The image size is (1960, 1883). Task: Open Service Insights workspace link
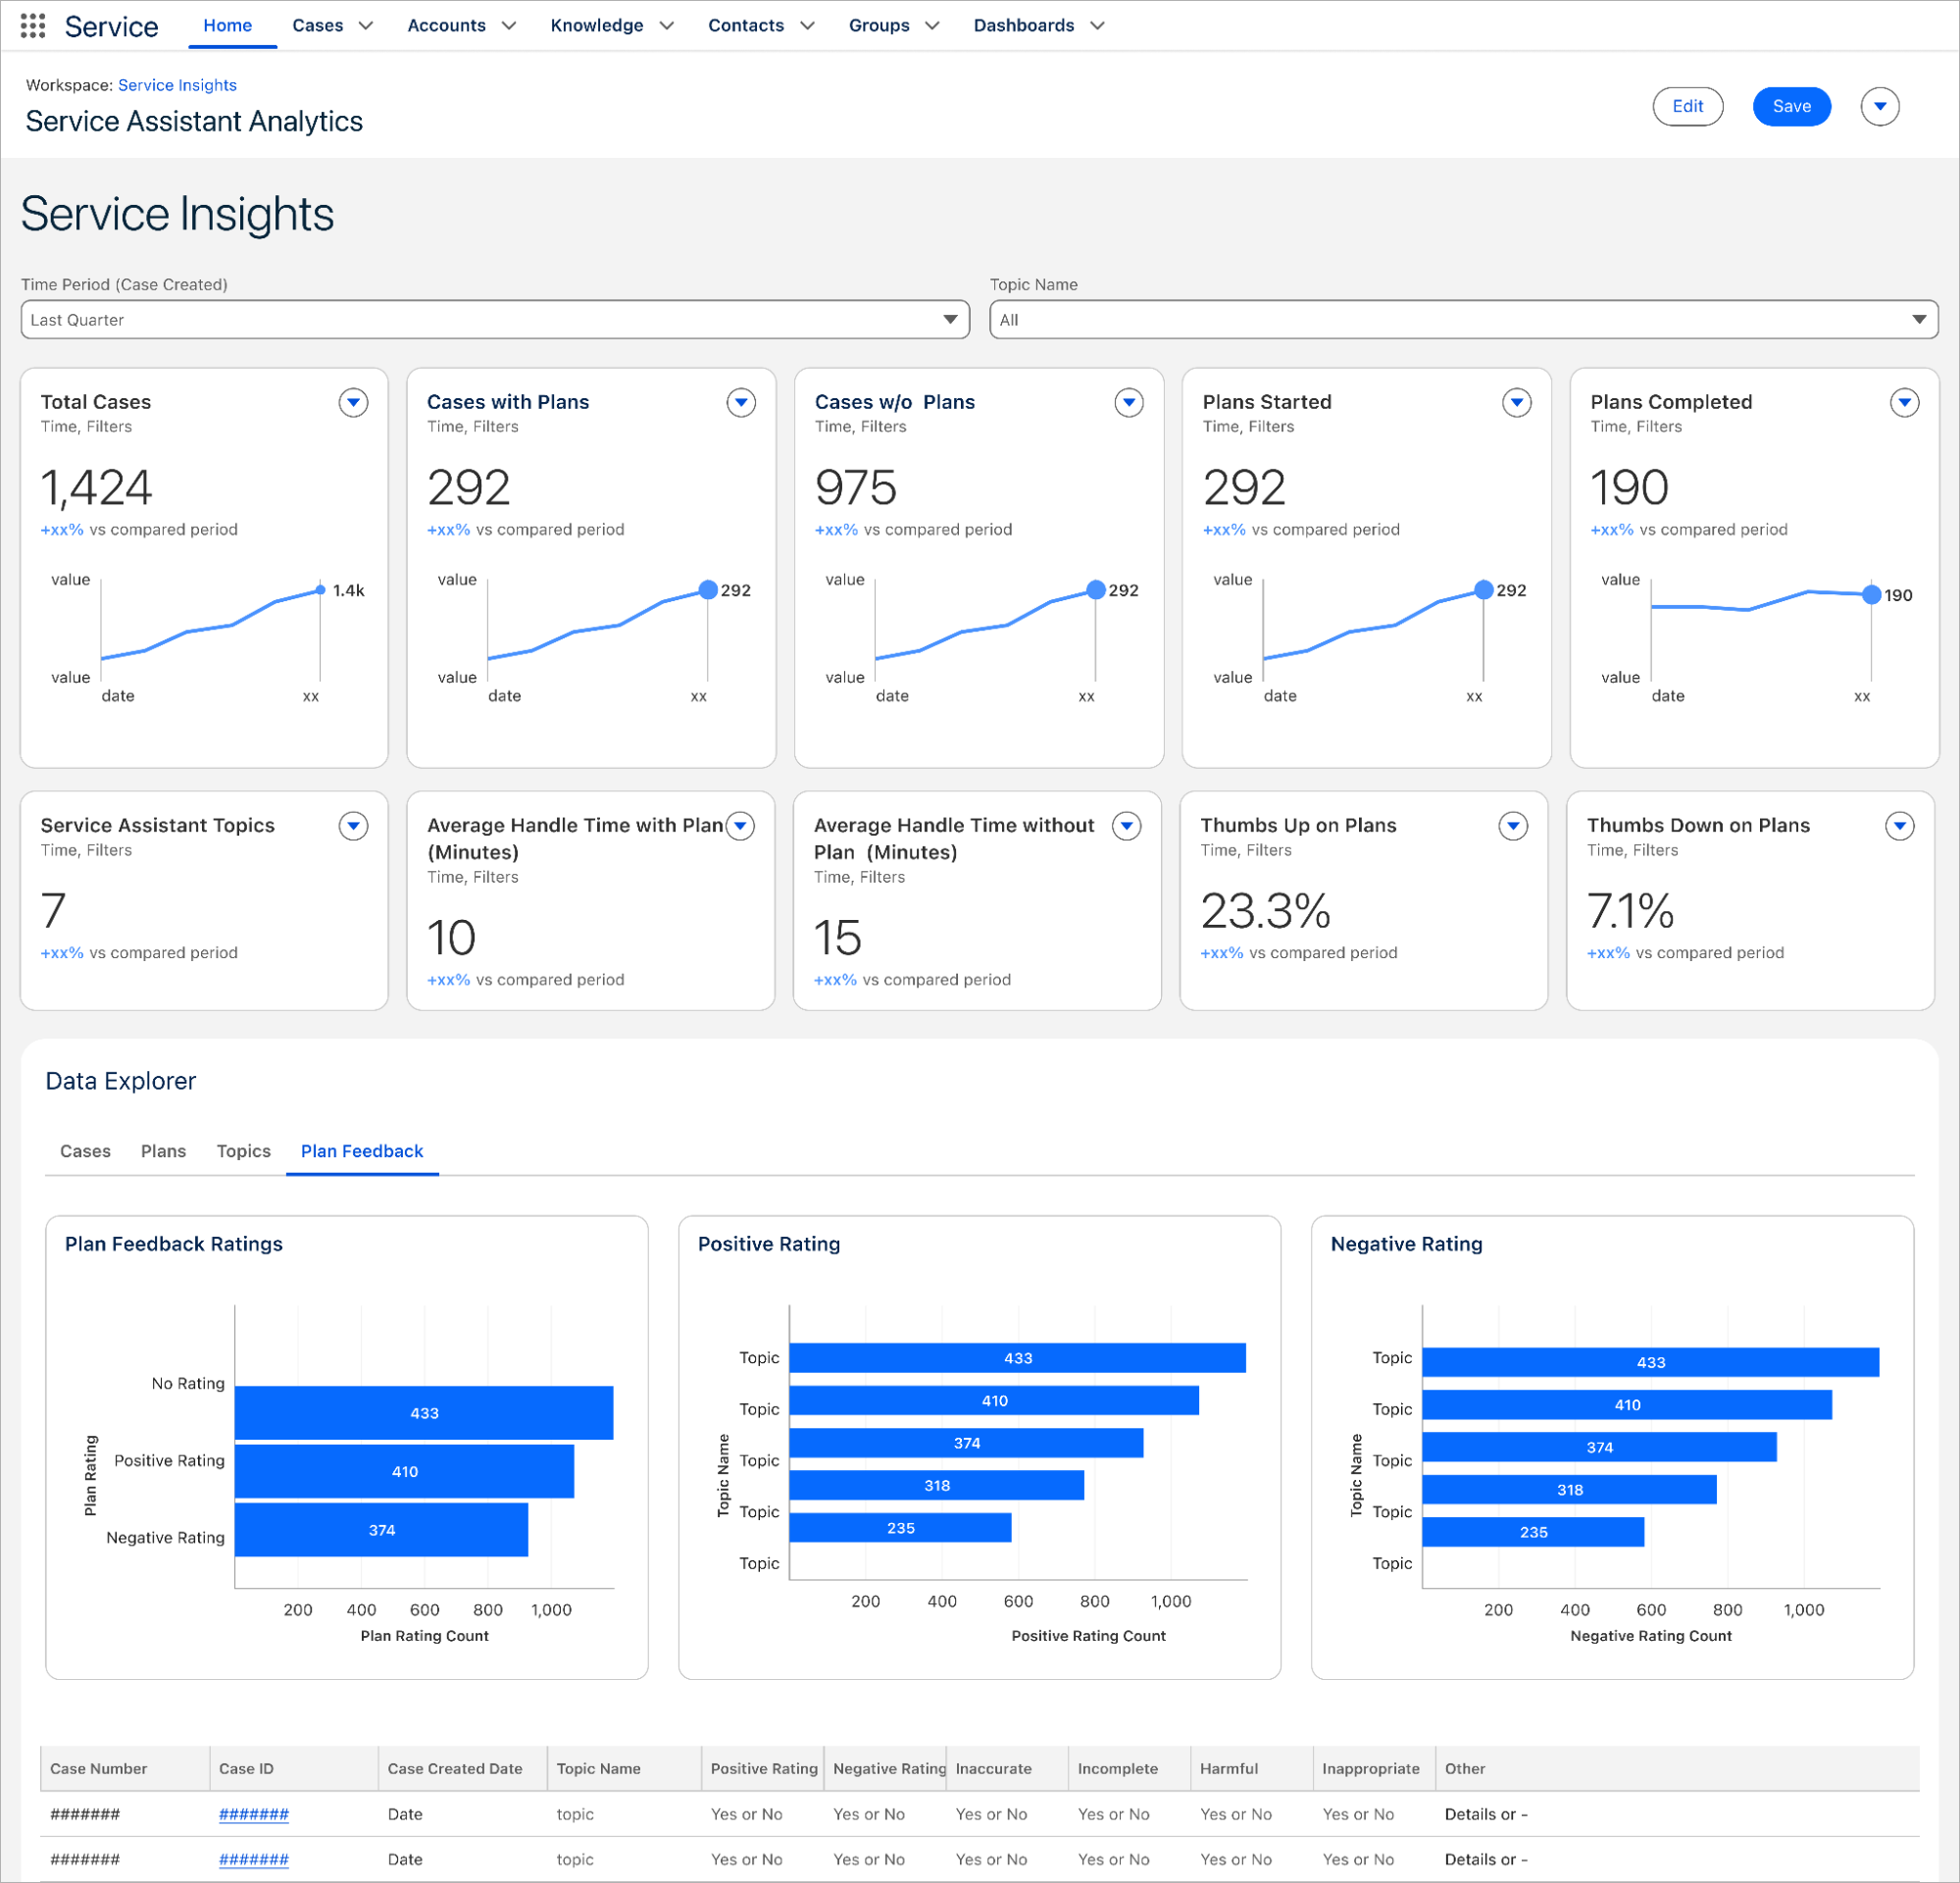(178, 86)
